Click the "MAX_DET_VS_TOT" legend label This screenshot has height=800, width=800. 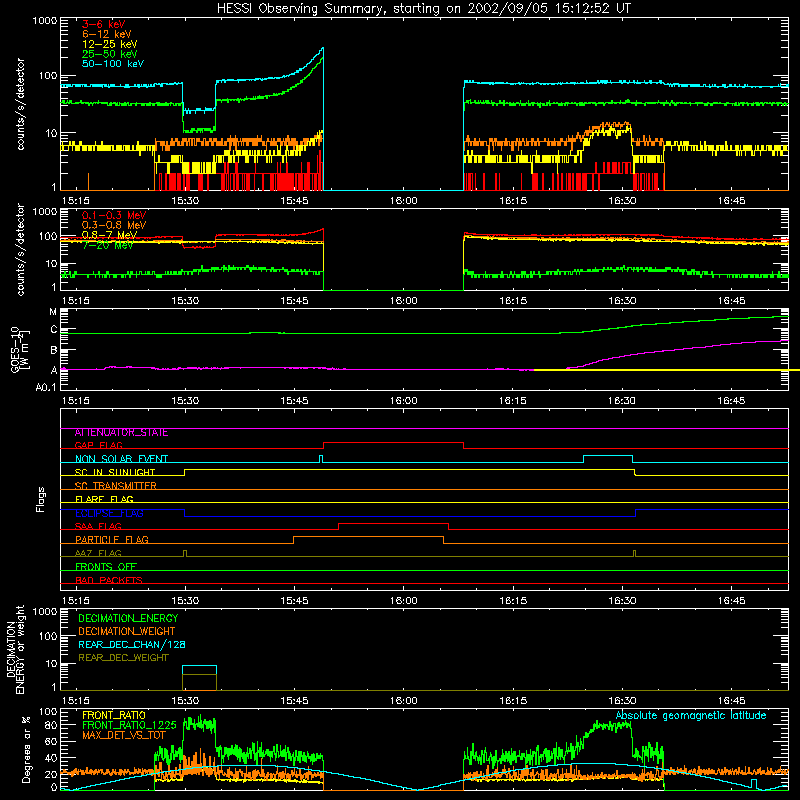click(123, 735)
